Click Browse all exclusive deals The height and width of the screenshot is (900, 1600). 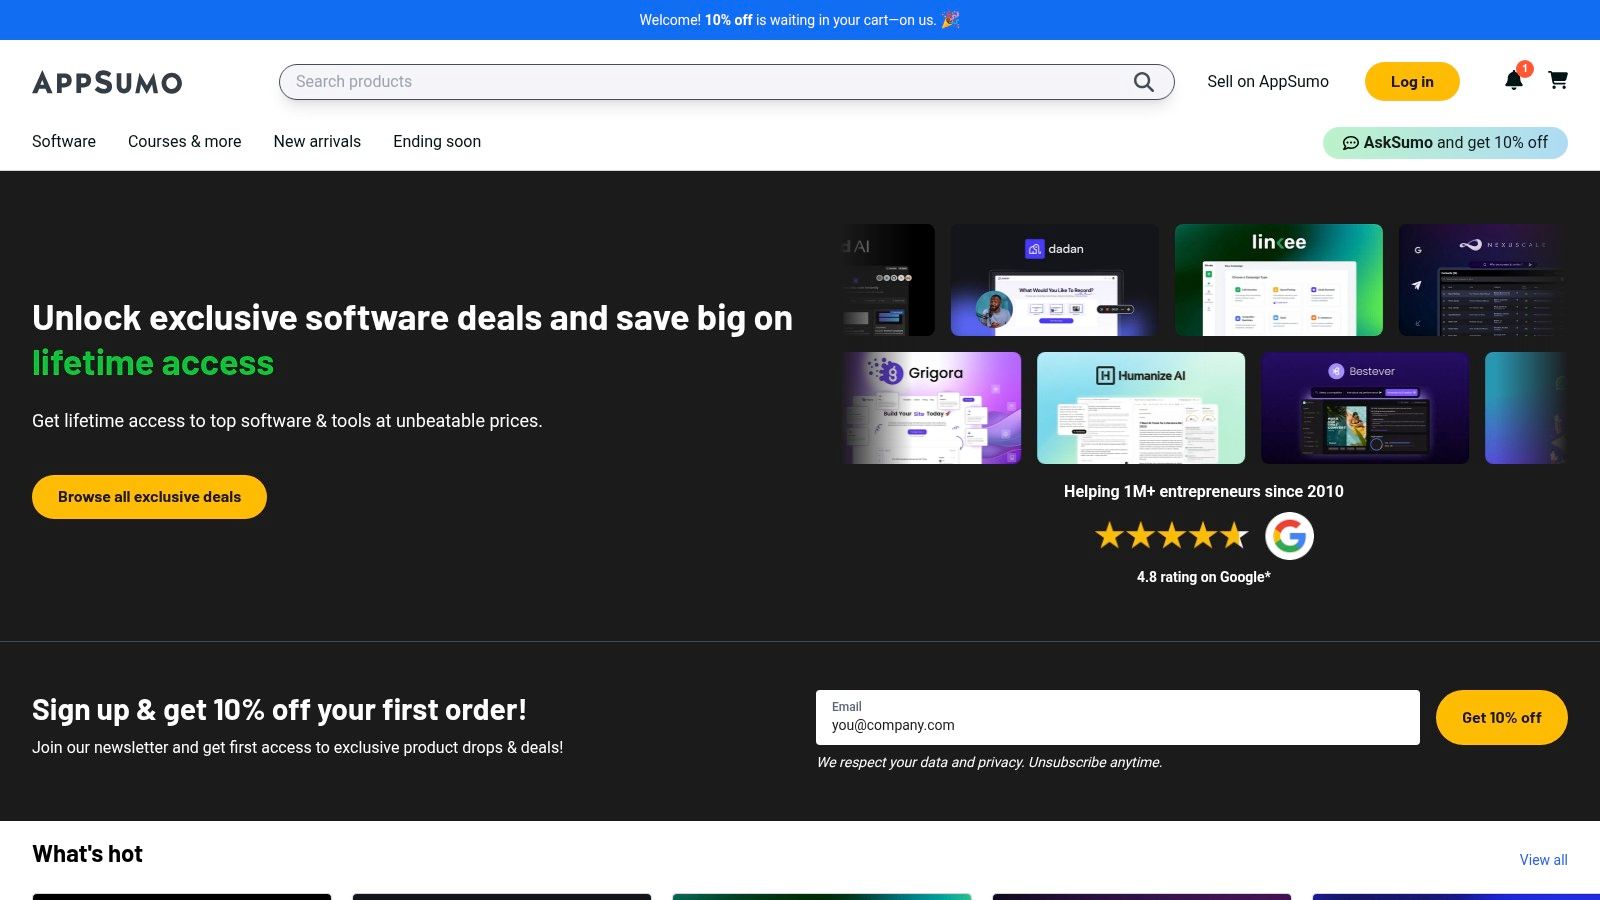149,497
